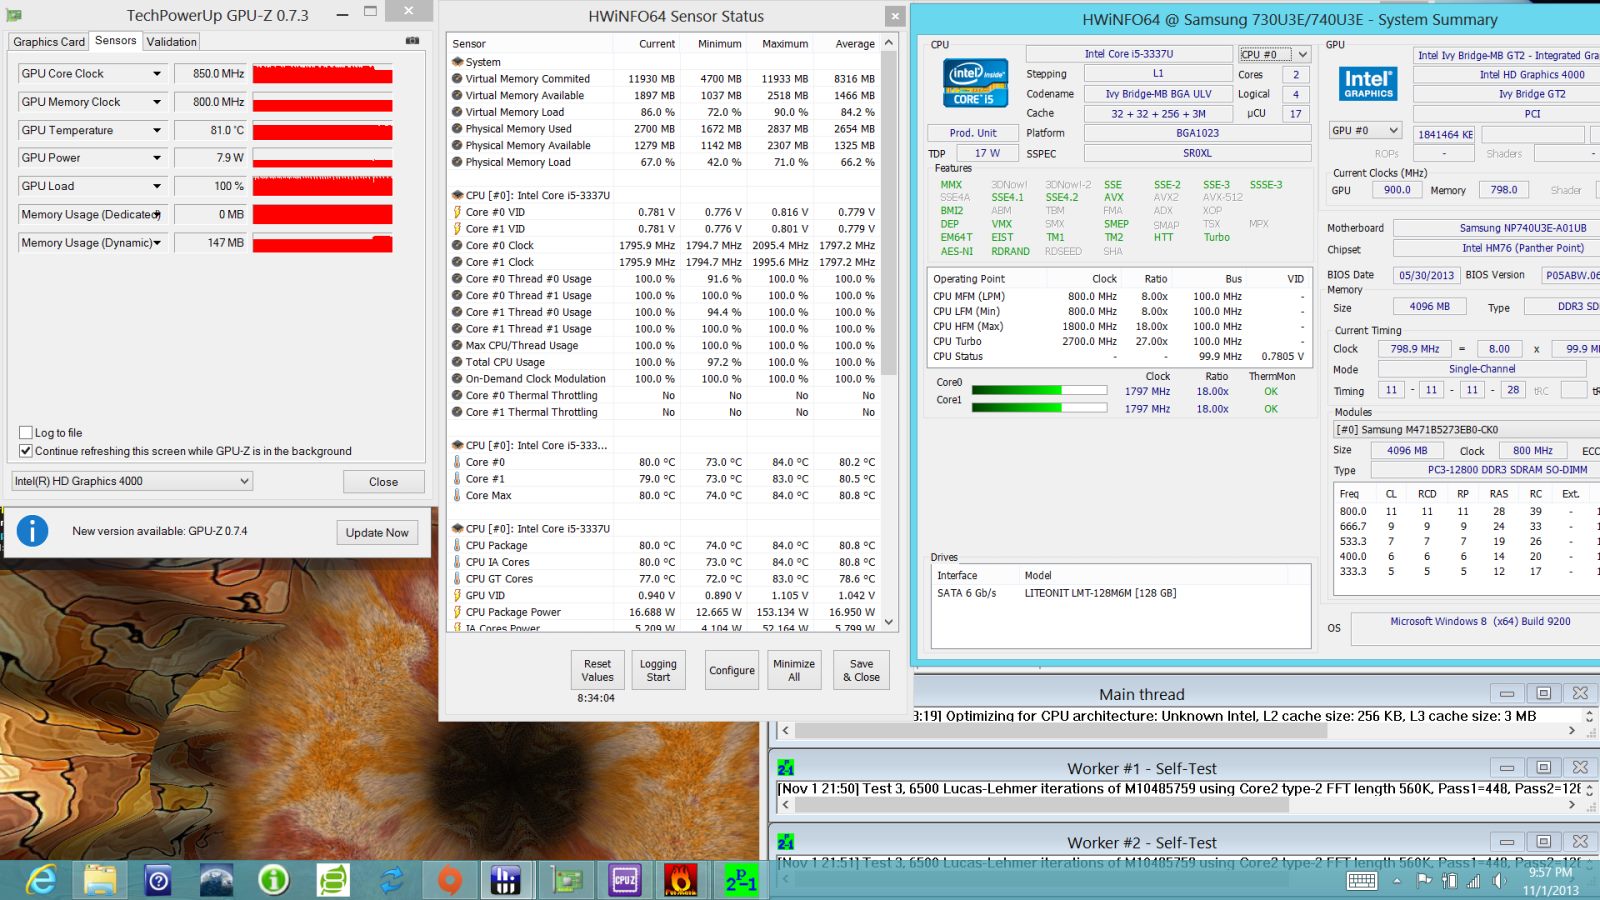
Task: Click Update Now for GPU-Z 0.7.4
Action: [x=377, y=533]
